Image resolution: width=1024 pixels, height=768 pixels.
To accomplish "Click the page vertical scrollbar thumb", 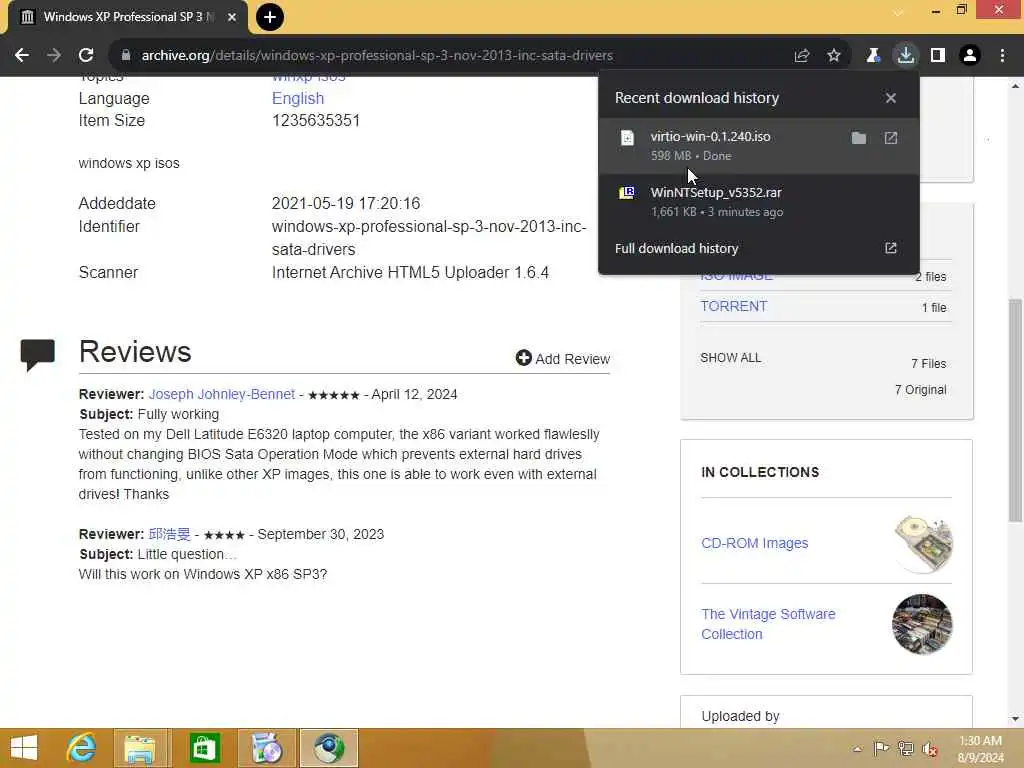I will (1015, 410).
